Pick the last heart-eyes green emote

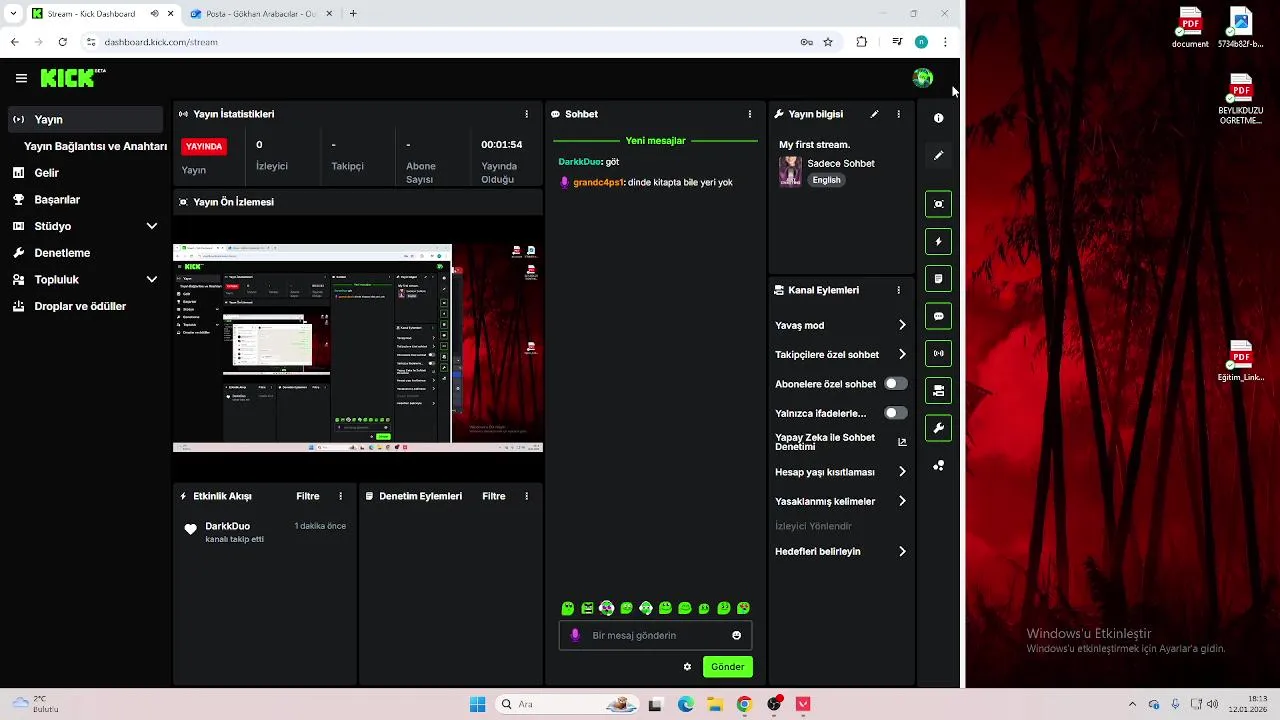coord(744,608)
